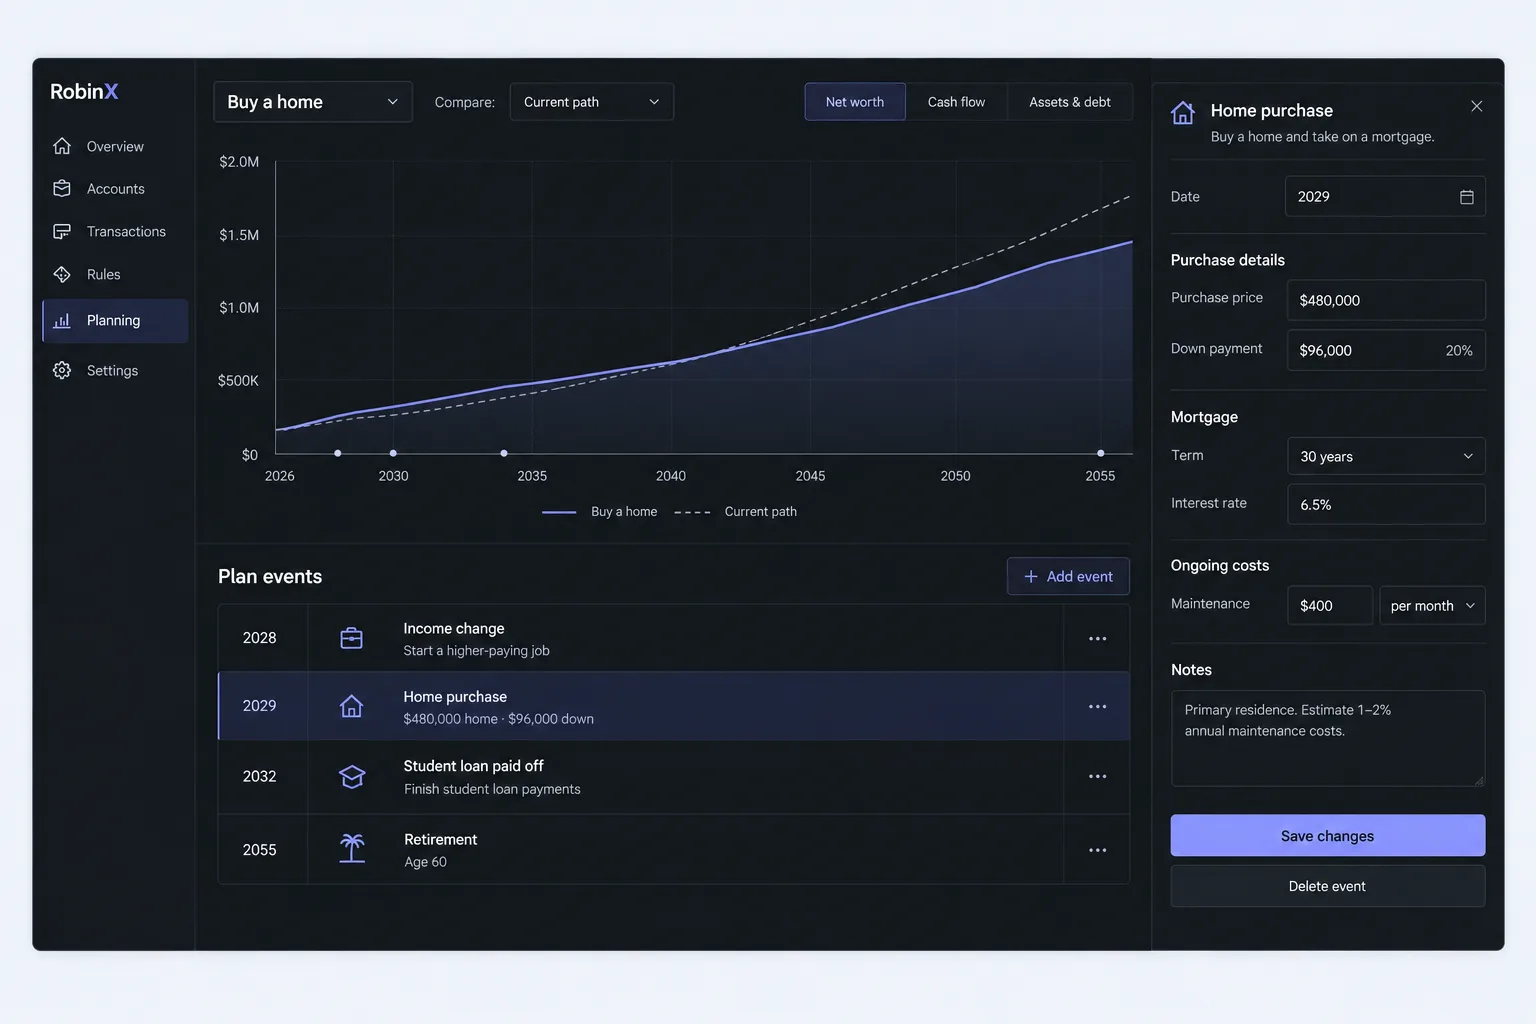Open the more options for Income change
1536x1024 pixels.
tap(1097, 638)
